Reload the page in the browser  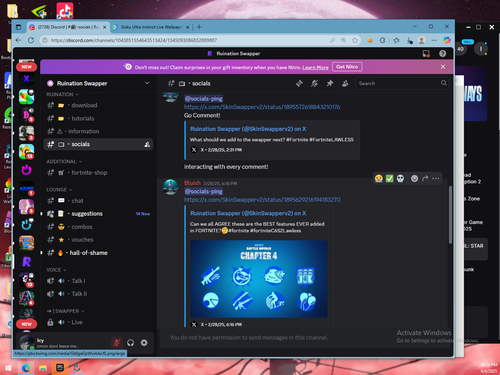[x=31, y=40]
